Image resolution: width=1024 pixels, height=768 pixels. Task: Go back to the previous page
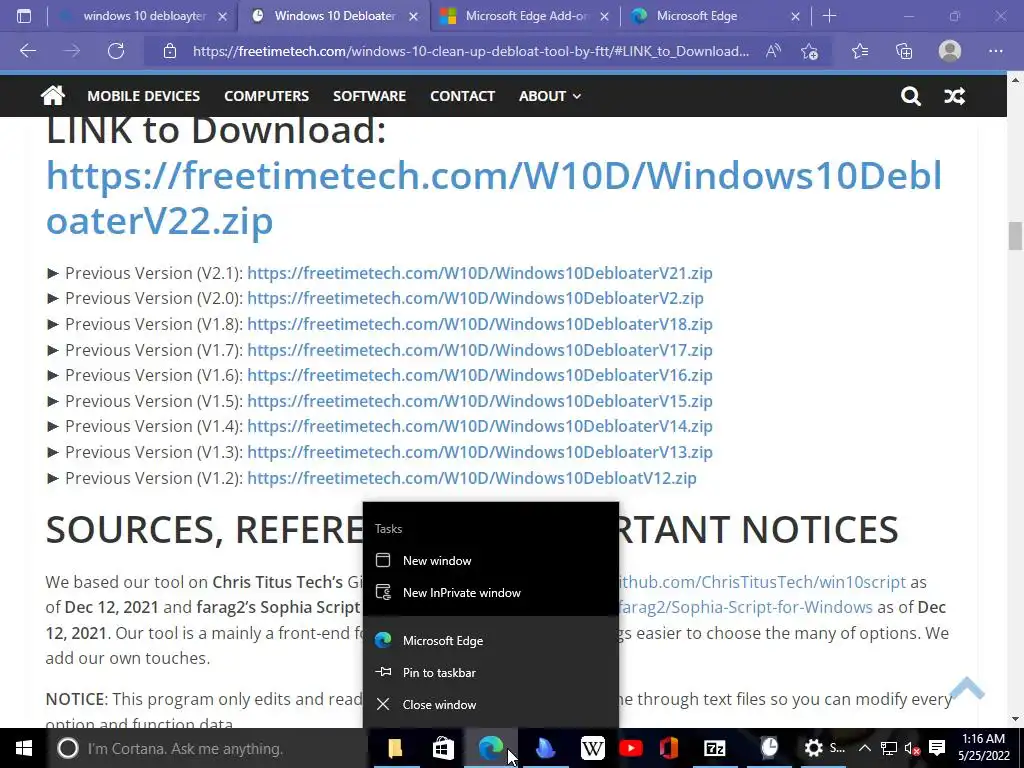point(28,51)
